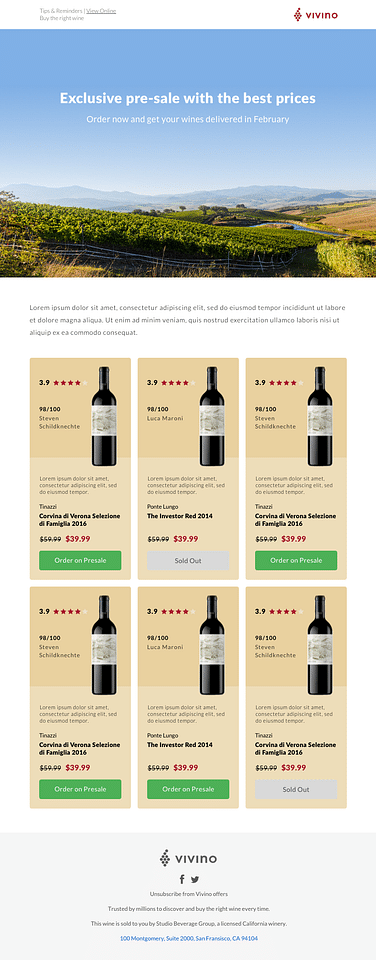Click the bottle image on bottom-left card
This screenshot has width=376, height=960.
coord(104,645)
